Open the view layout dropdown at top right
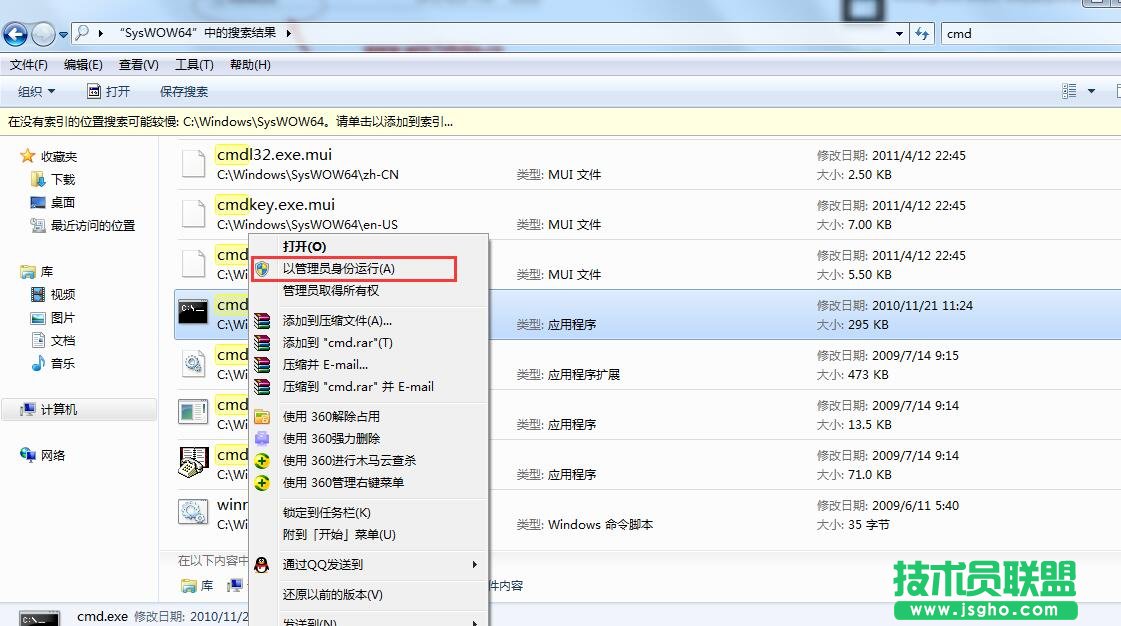The width and height of the screenshot is (1121, 626). pos(1078,90)
